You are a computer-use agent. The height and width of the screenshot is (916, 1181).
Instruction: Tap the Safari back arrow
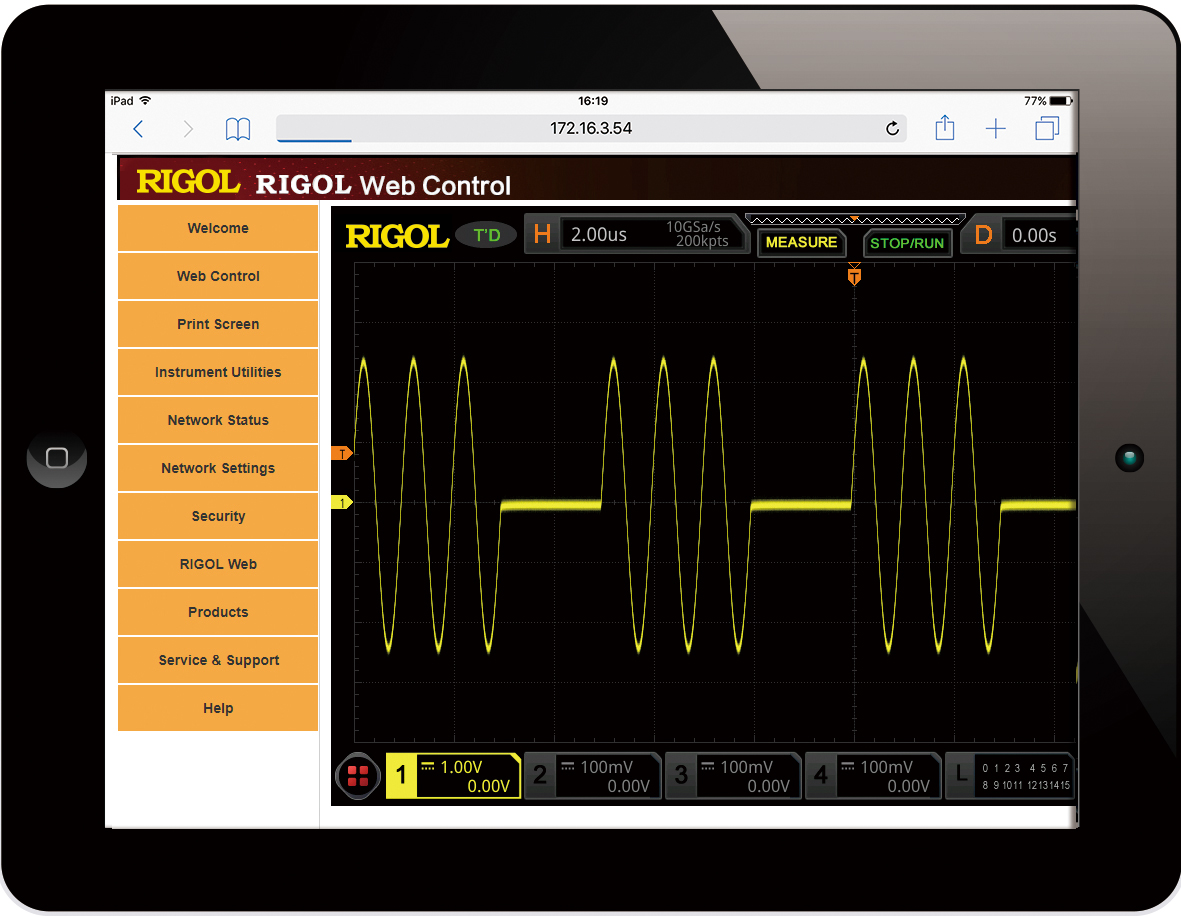point(139,129)
